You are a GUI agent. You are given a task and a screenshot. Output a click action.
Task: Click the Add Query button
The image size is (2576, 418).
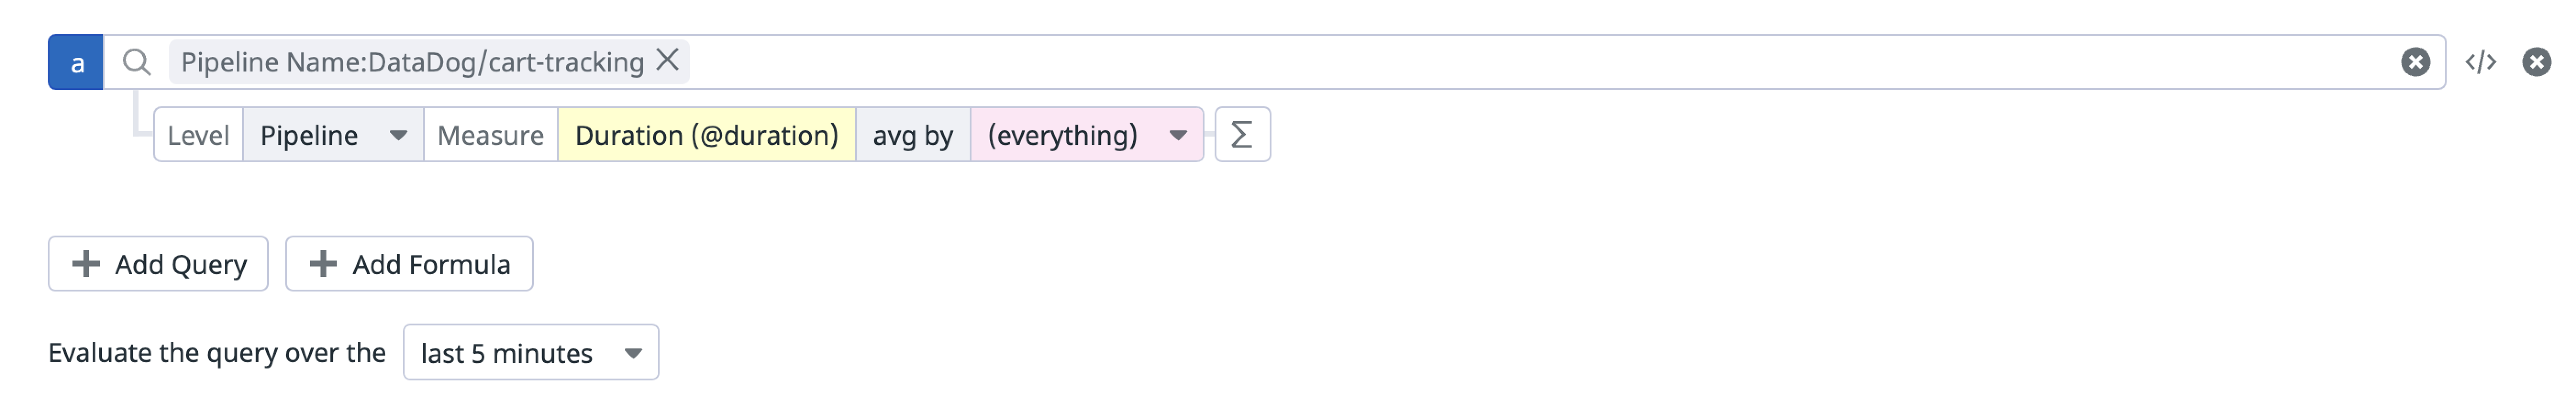click(158, 264)
